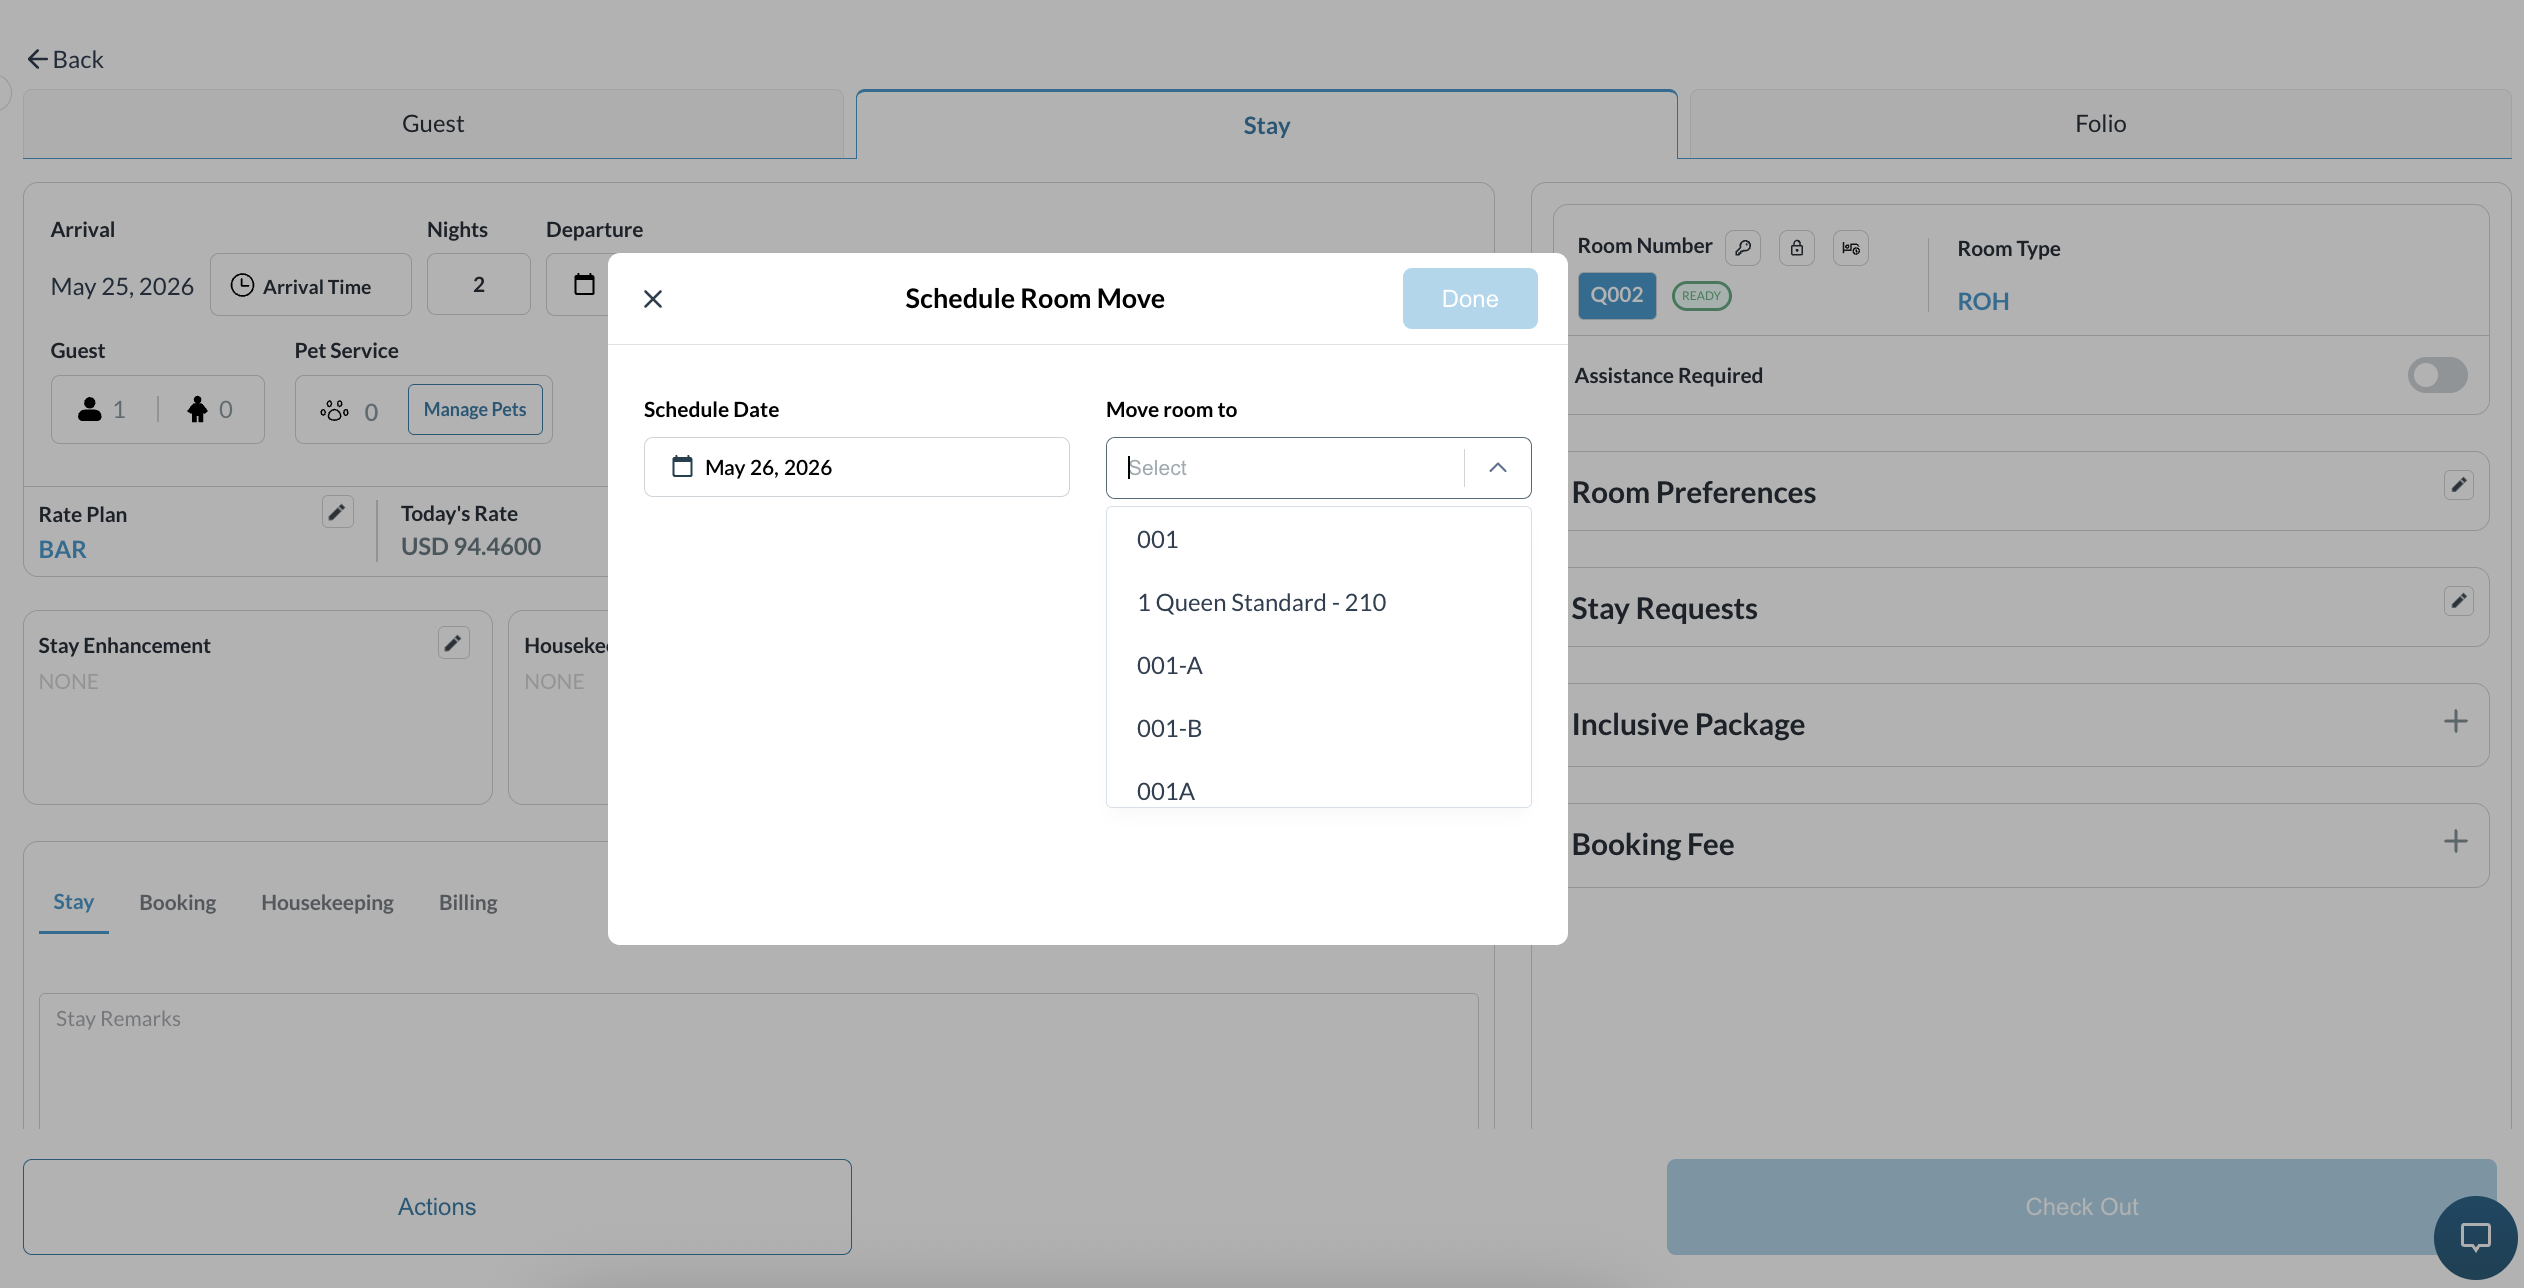Image resolution: width=2524 pixels, height=1288 pixels.
Task: Open the Actions menu button
Action: point(437,1207)
